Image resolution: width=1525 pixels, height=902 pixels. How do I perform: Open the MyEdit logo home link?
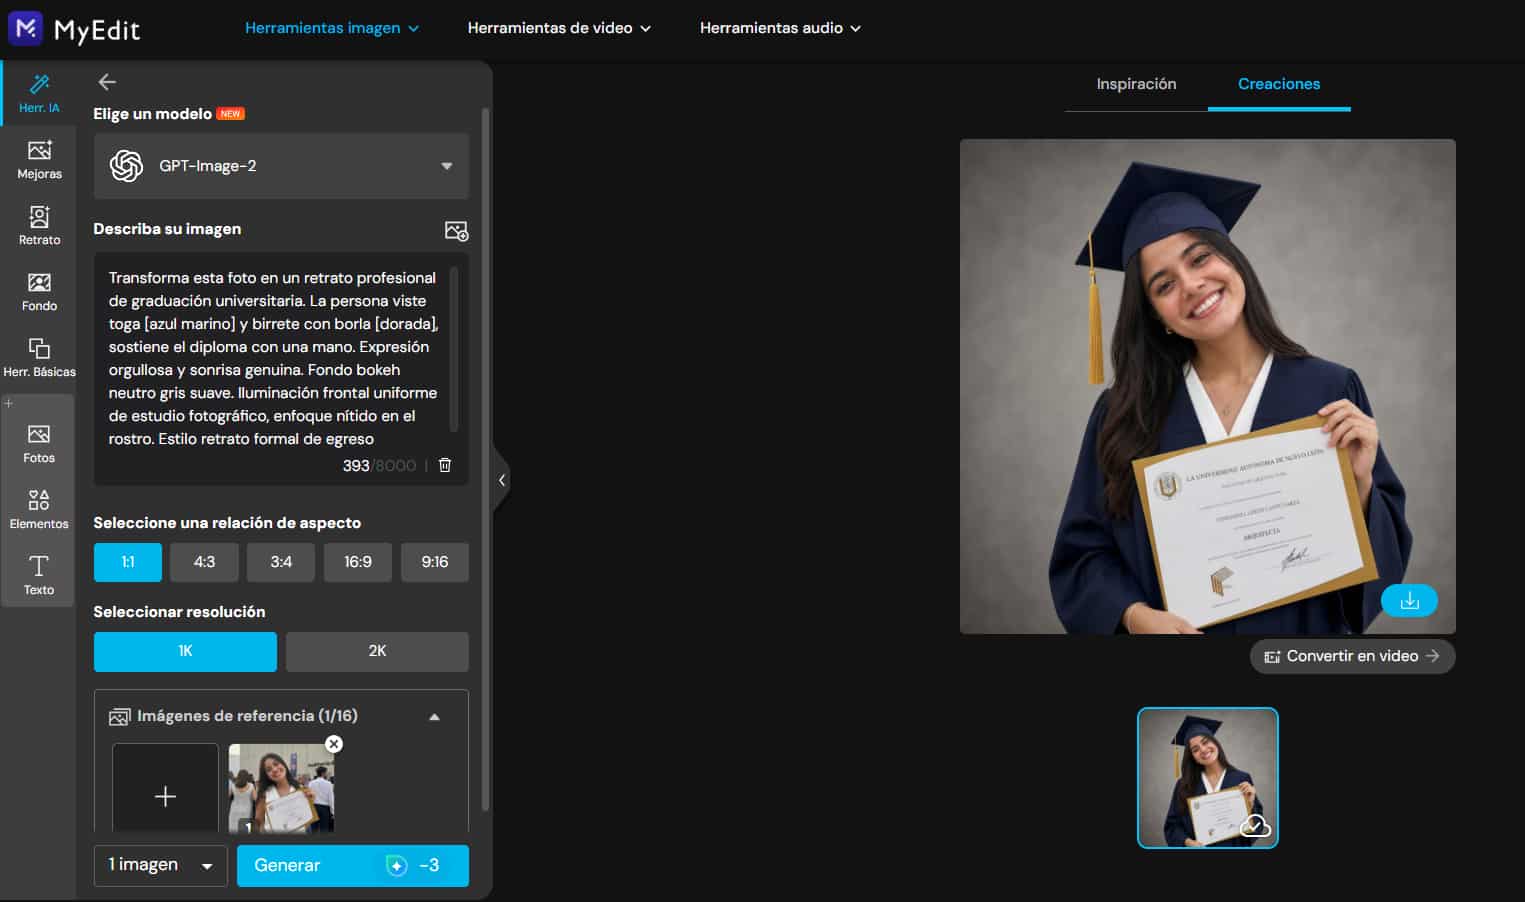click(x=74, y=28)
